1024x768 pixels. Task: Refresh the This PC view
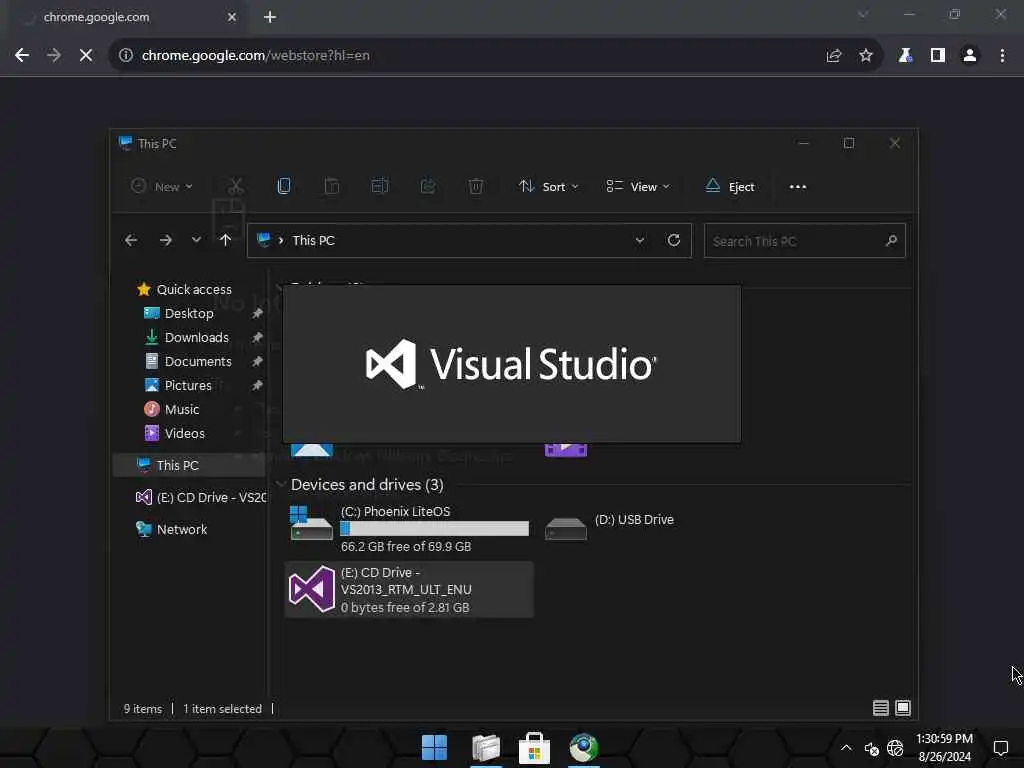[x=674, y=240]
